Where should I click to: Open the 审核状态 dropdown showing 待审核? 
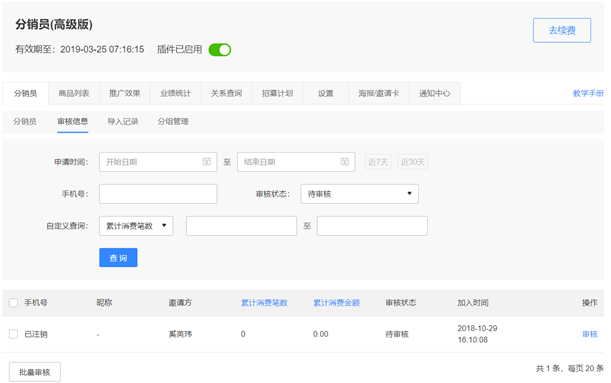click(359, 194)
